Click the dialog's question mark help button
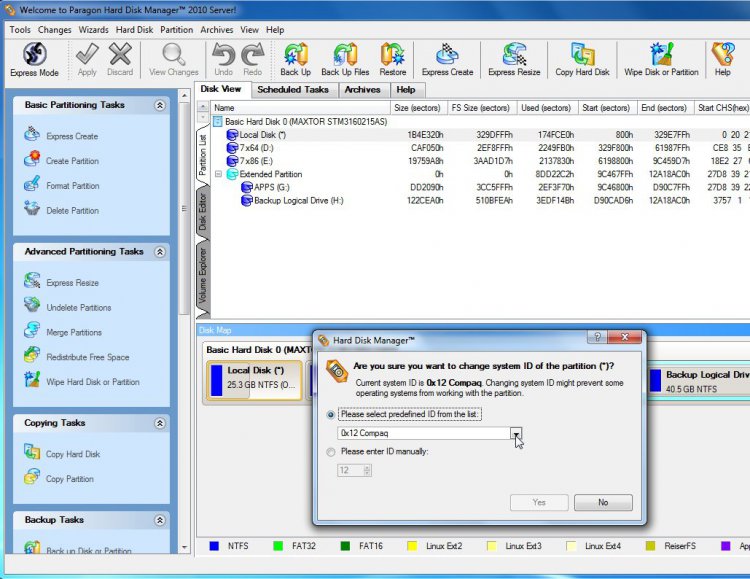The width and height of the screenshot is (750, 579). point(597,337)
